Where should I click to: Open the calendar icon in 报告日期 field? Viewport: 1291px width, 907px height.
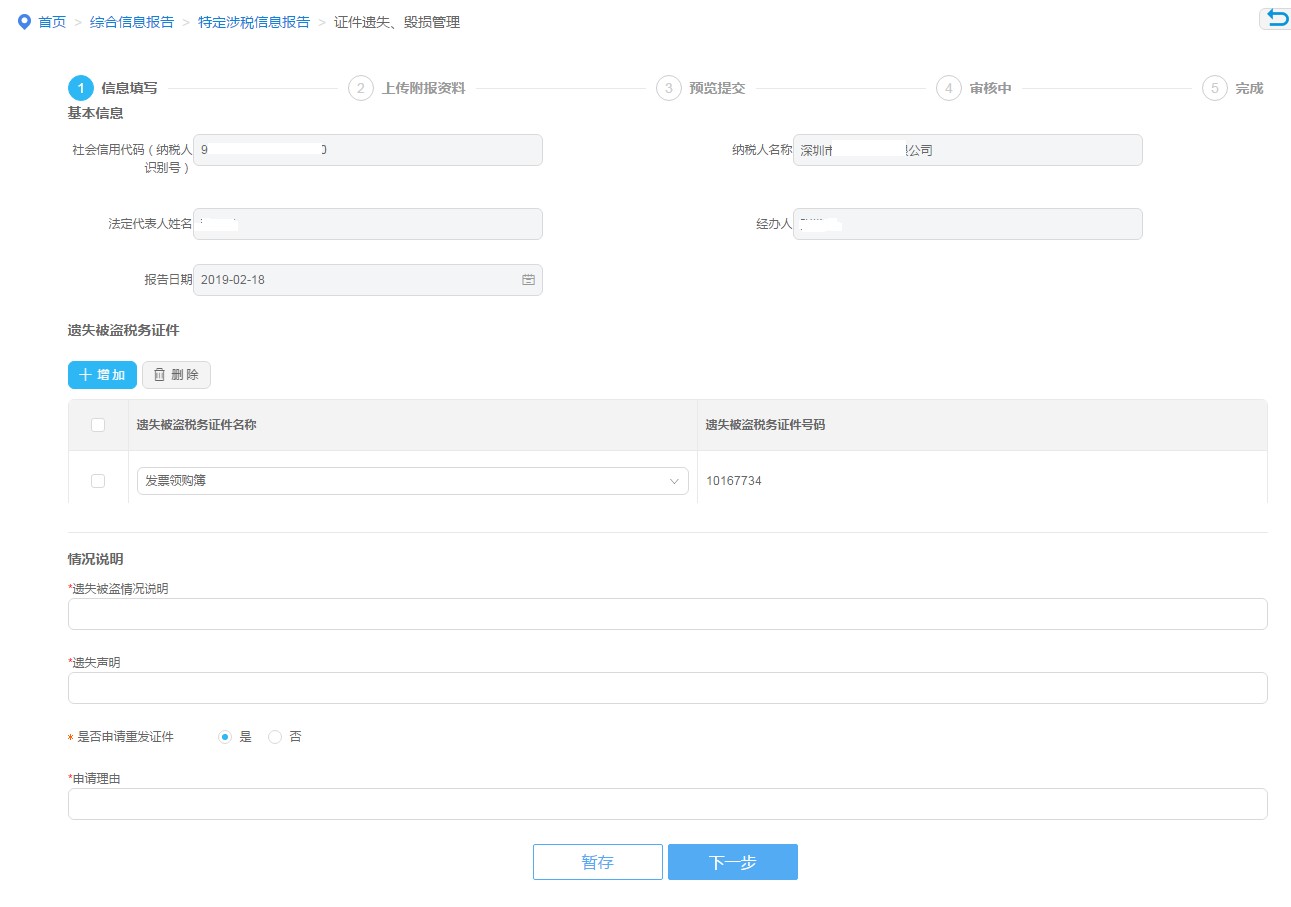click(x=528, y=280)
